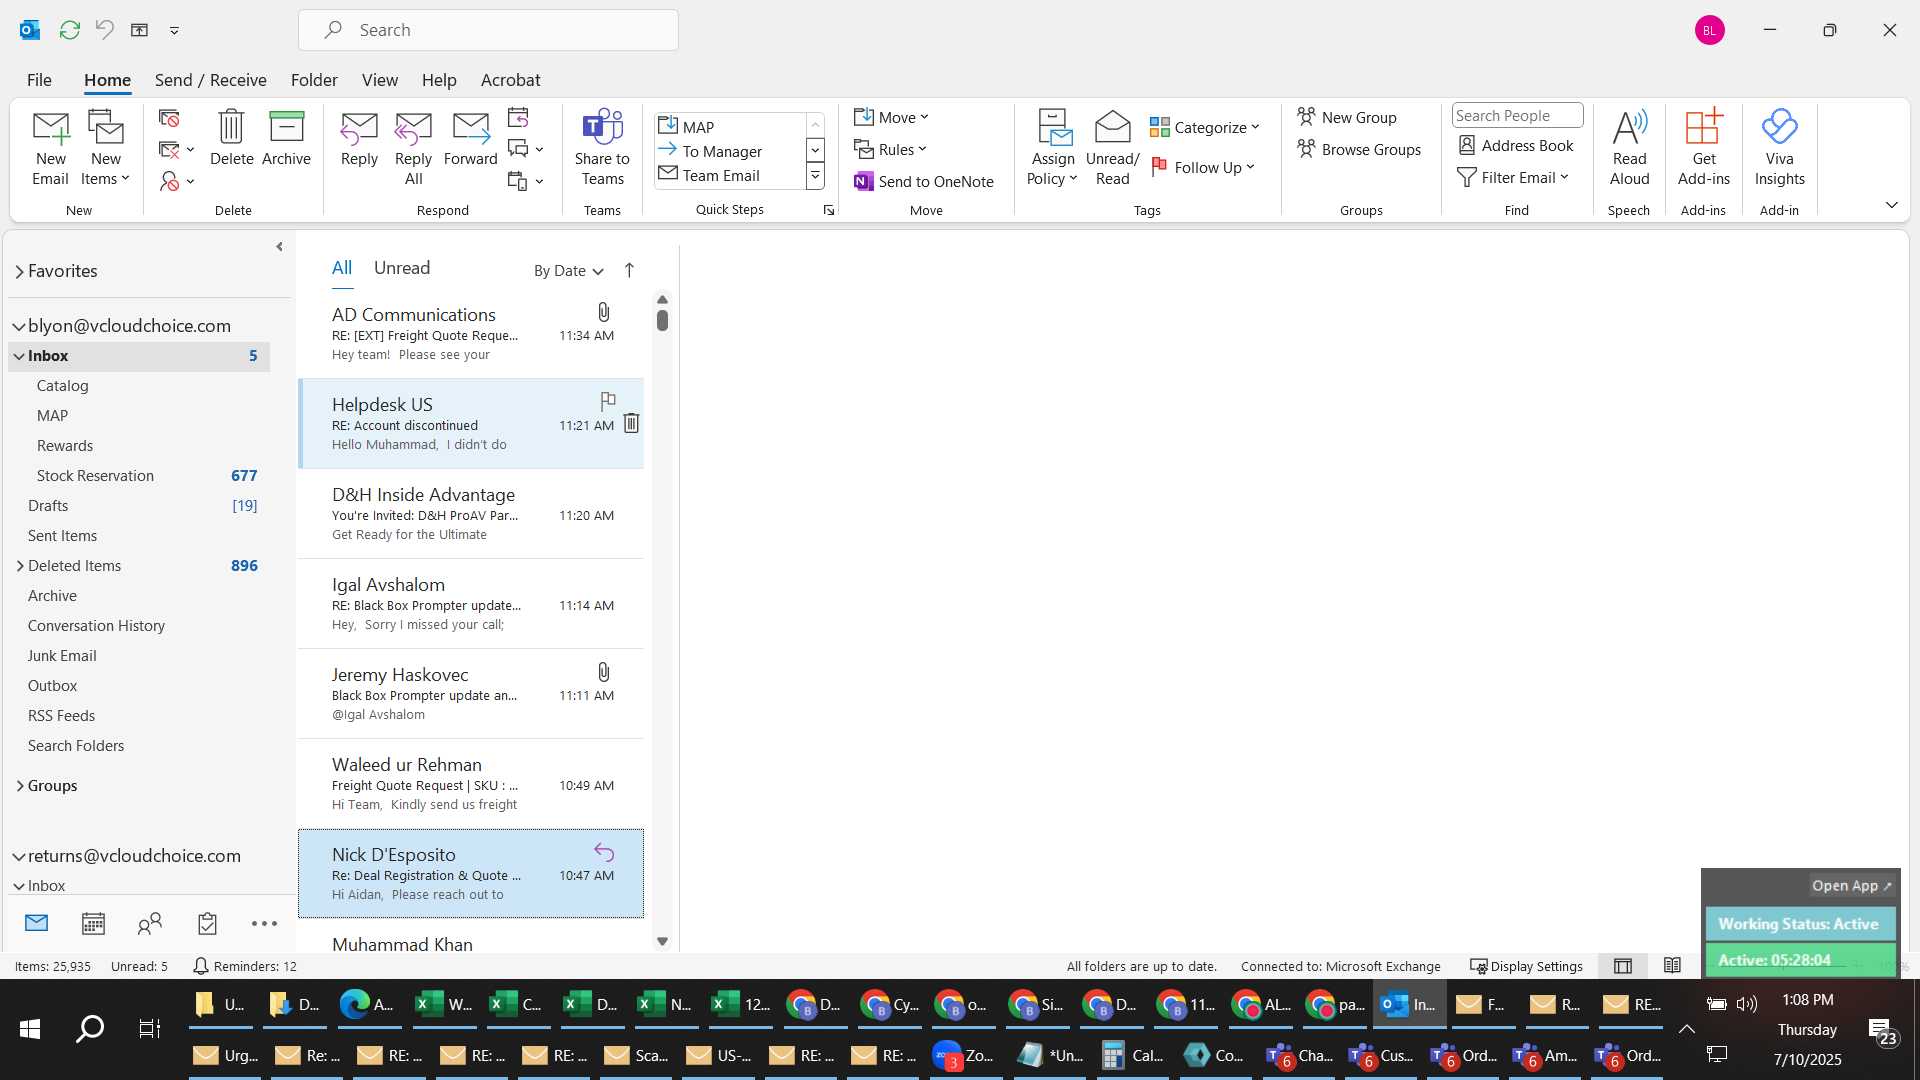Switch to the Send / Receive tab
Viewport: 1920px width, 1080px height.
pyautogui.click(x=210, y=80)
